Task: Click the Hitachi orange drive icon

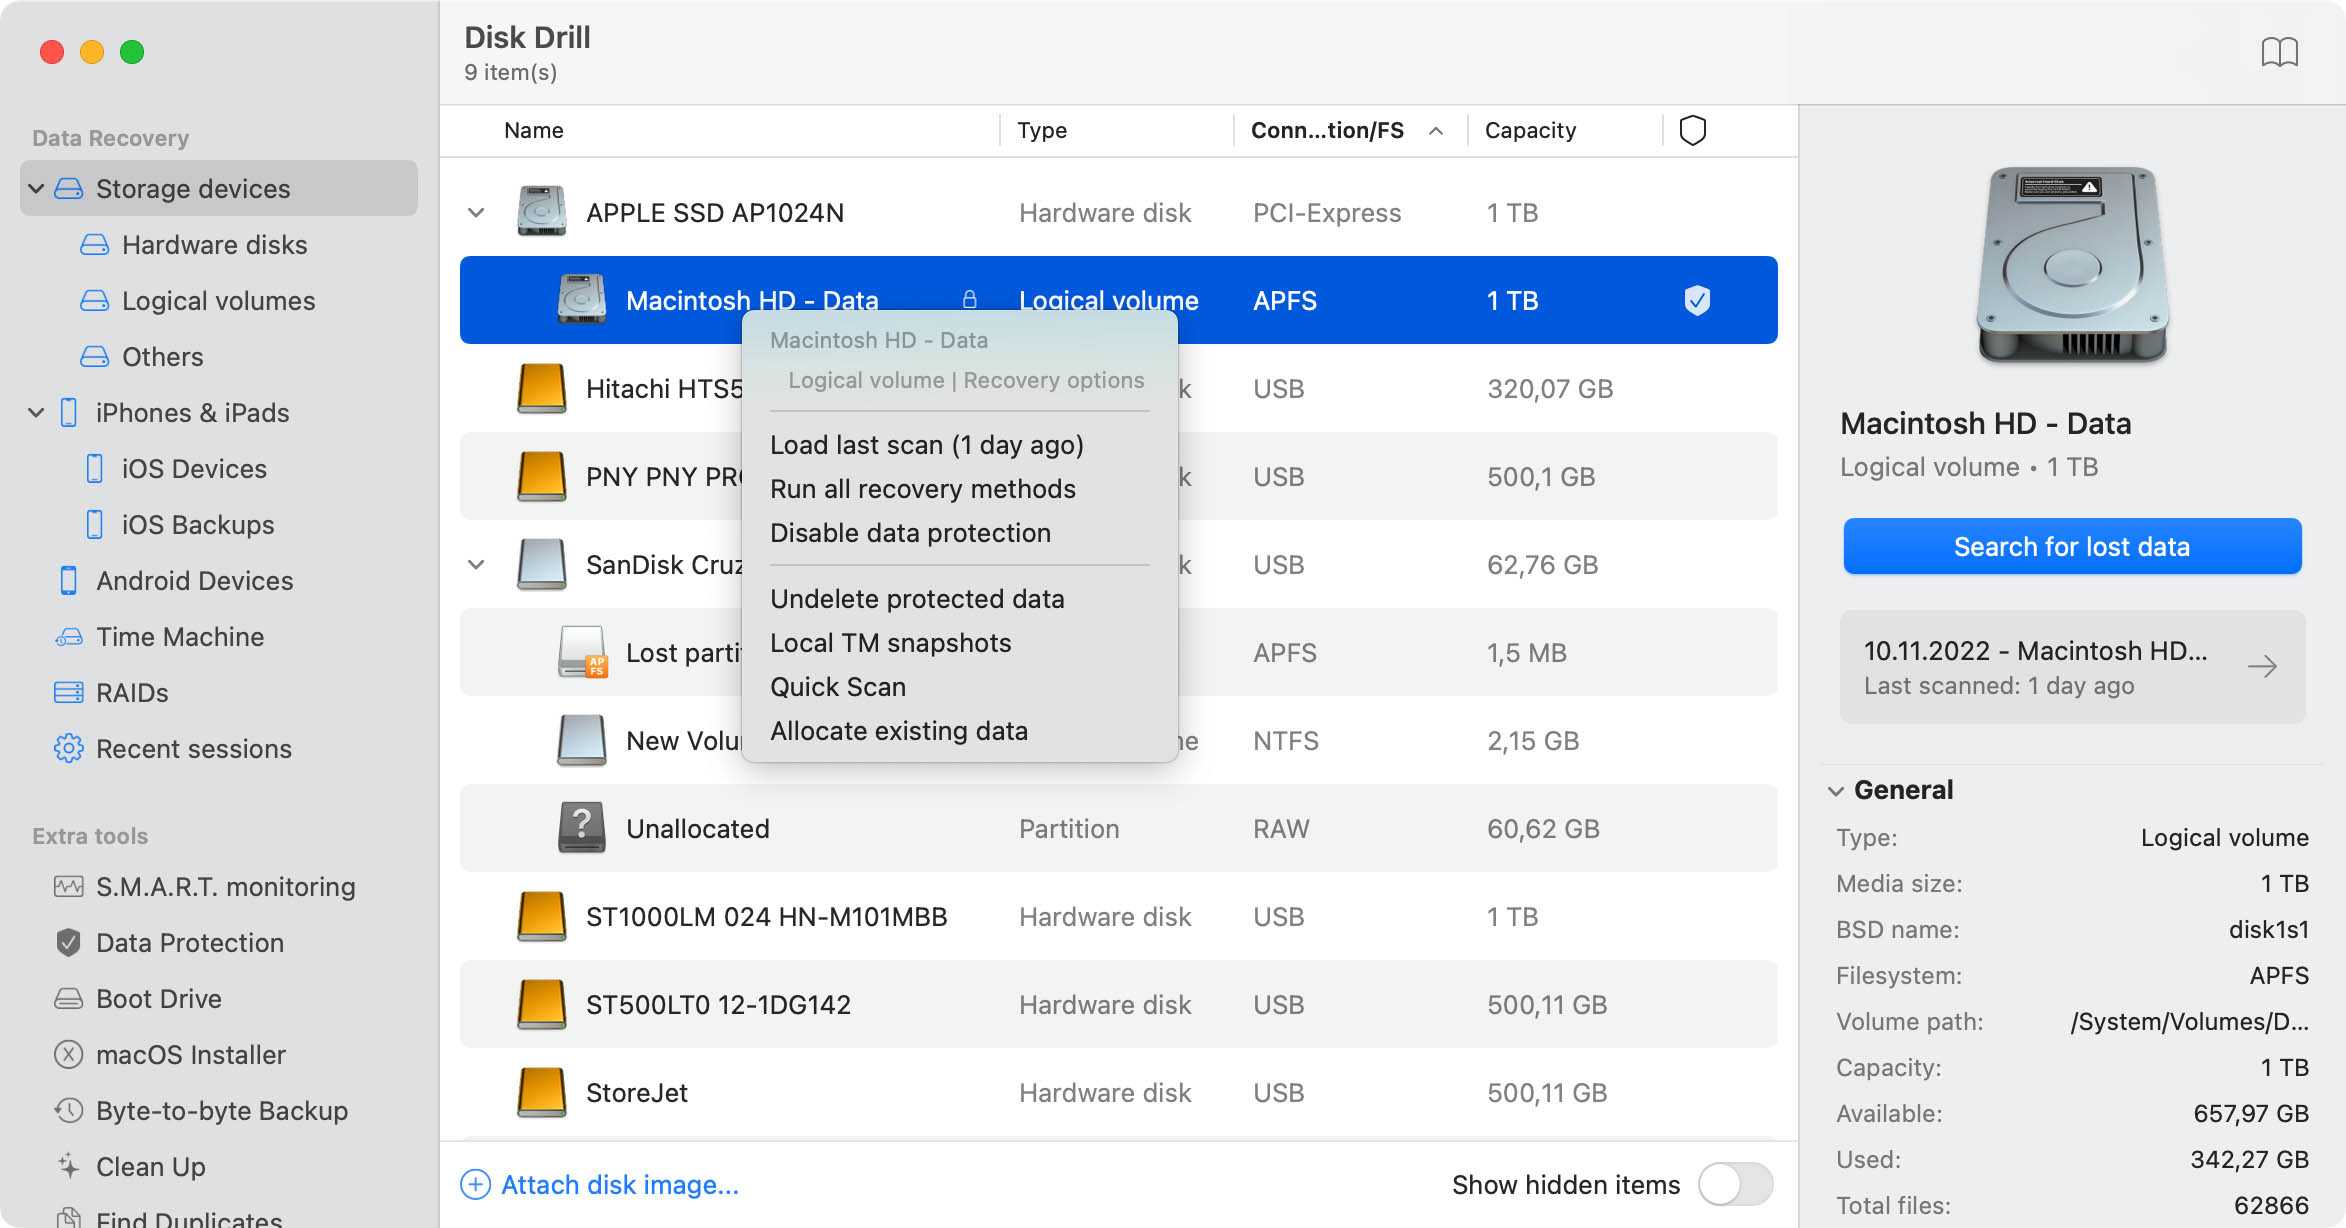Action: pyautogui.click(x=541, y=388)
